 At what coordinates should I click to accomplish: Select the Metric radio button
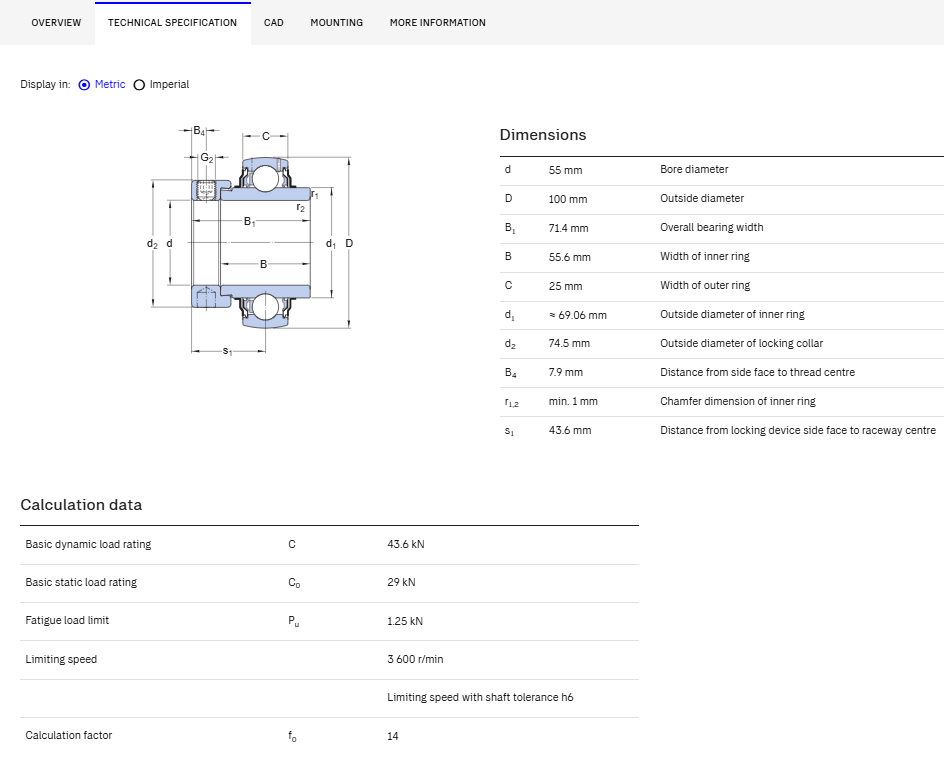pos(84,85)
